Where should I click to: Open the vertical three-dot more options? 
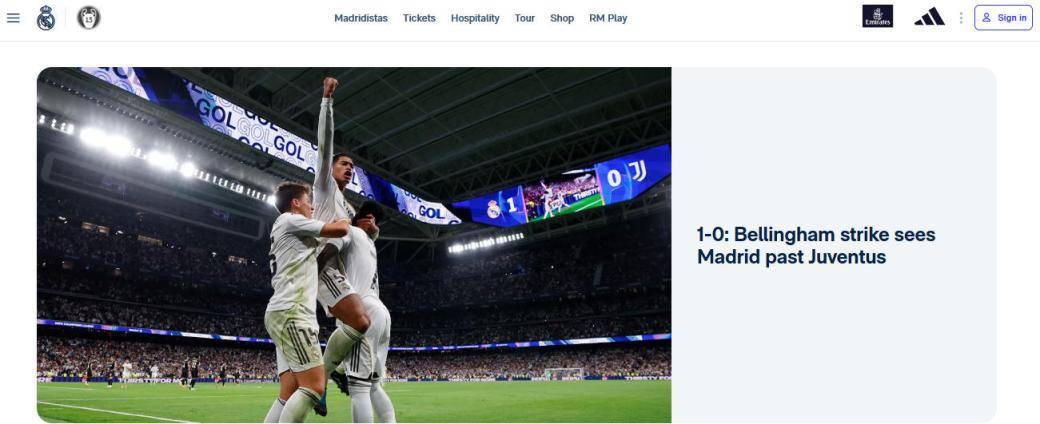pyautogui.click(x=960, y=18)
